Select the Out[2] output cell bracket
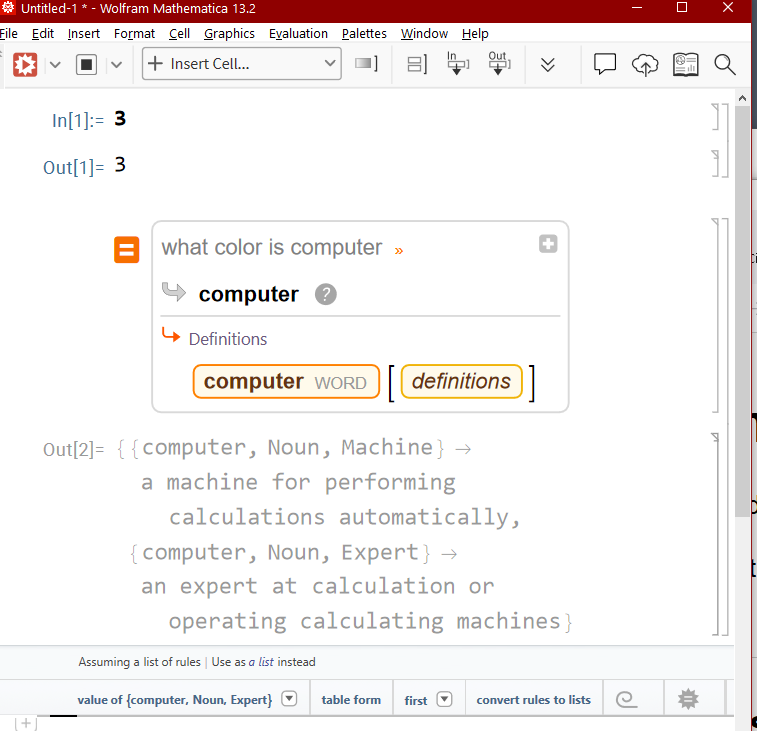 (x=716, y=534)
